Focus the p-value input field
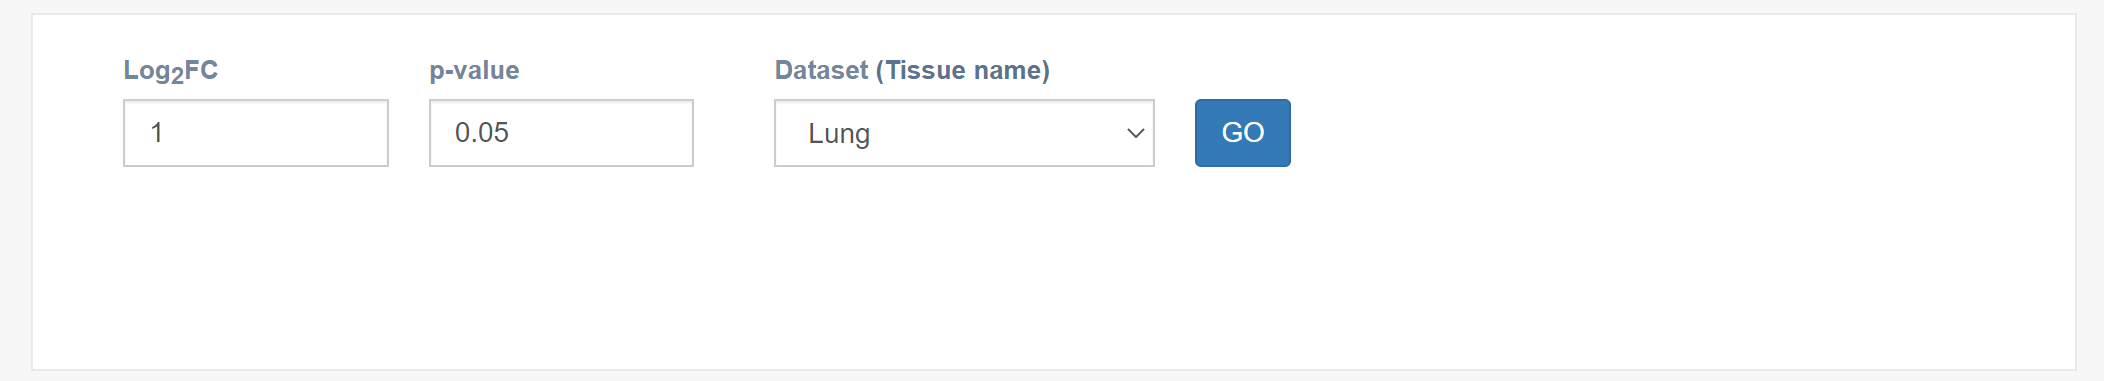 tap(561, 133)
